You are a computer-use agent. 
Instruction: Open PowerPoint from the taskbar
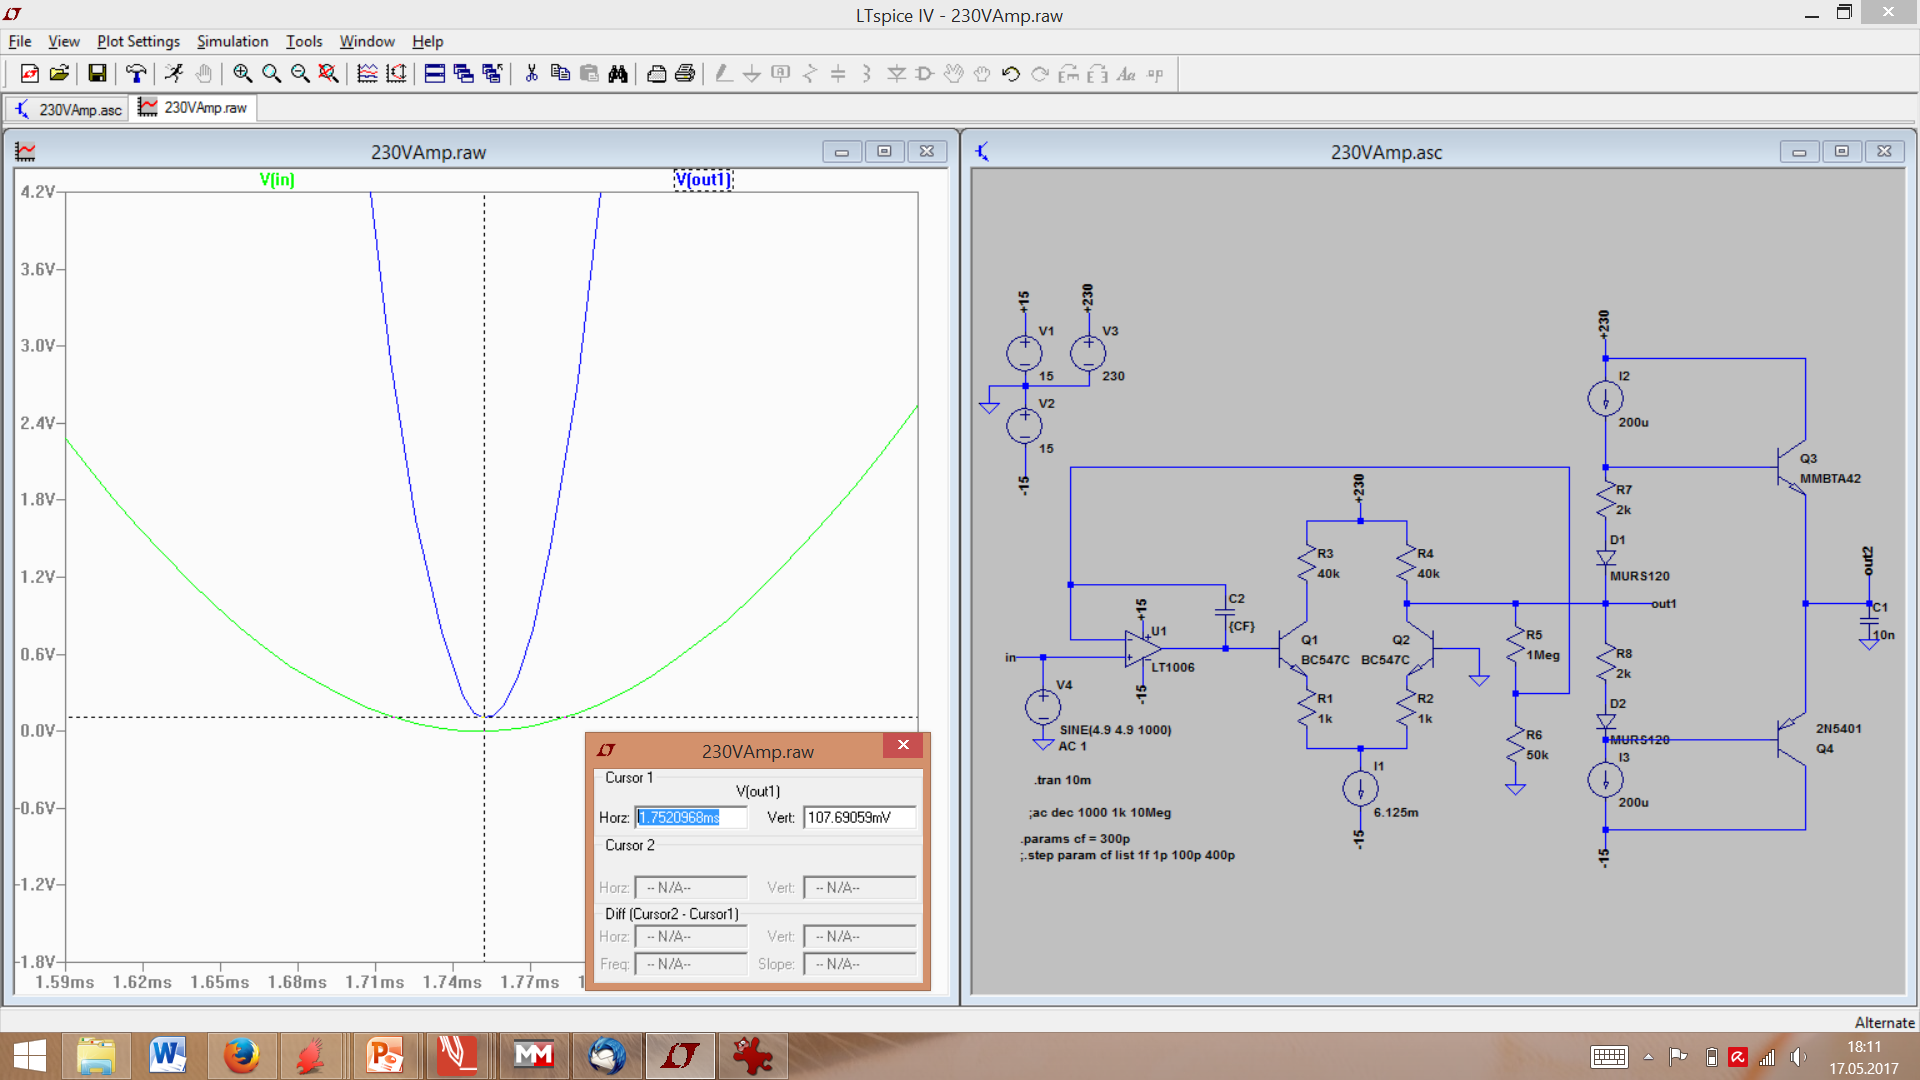click(x=385, y=1056)
